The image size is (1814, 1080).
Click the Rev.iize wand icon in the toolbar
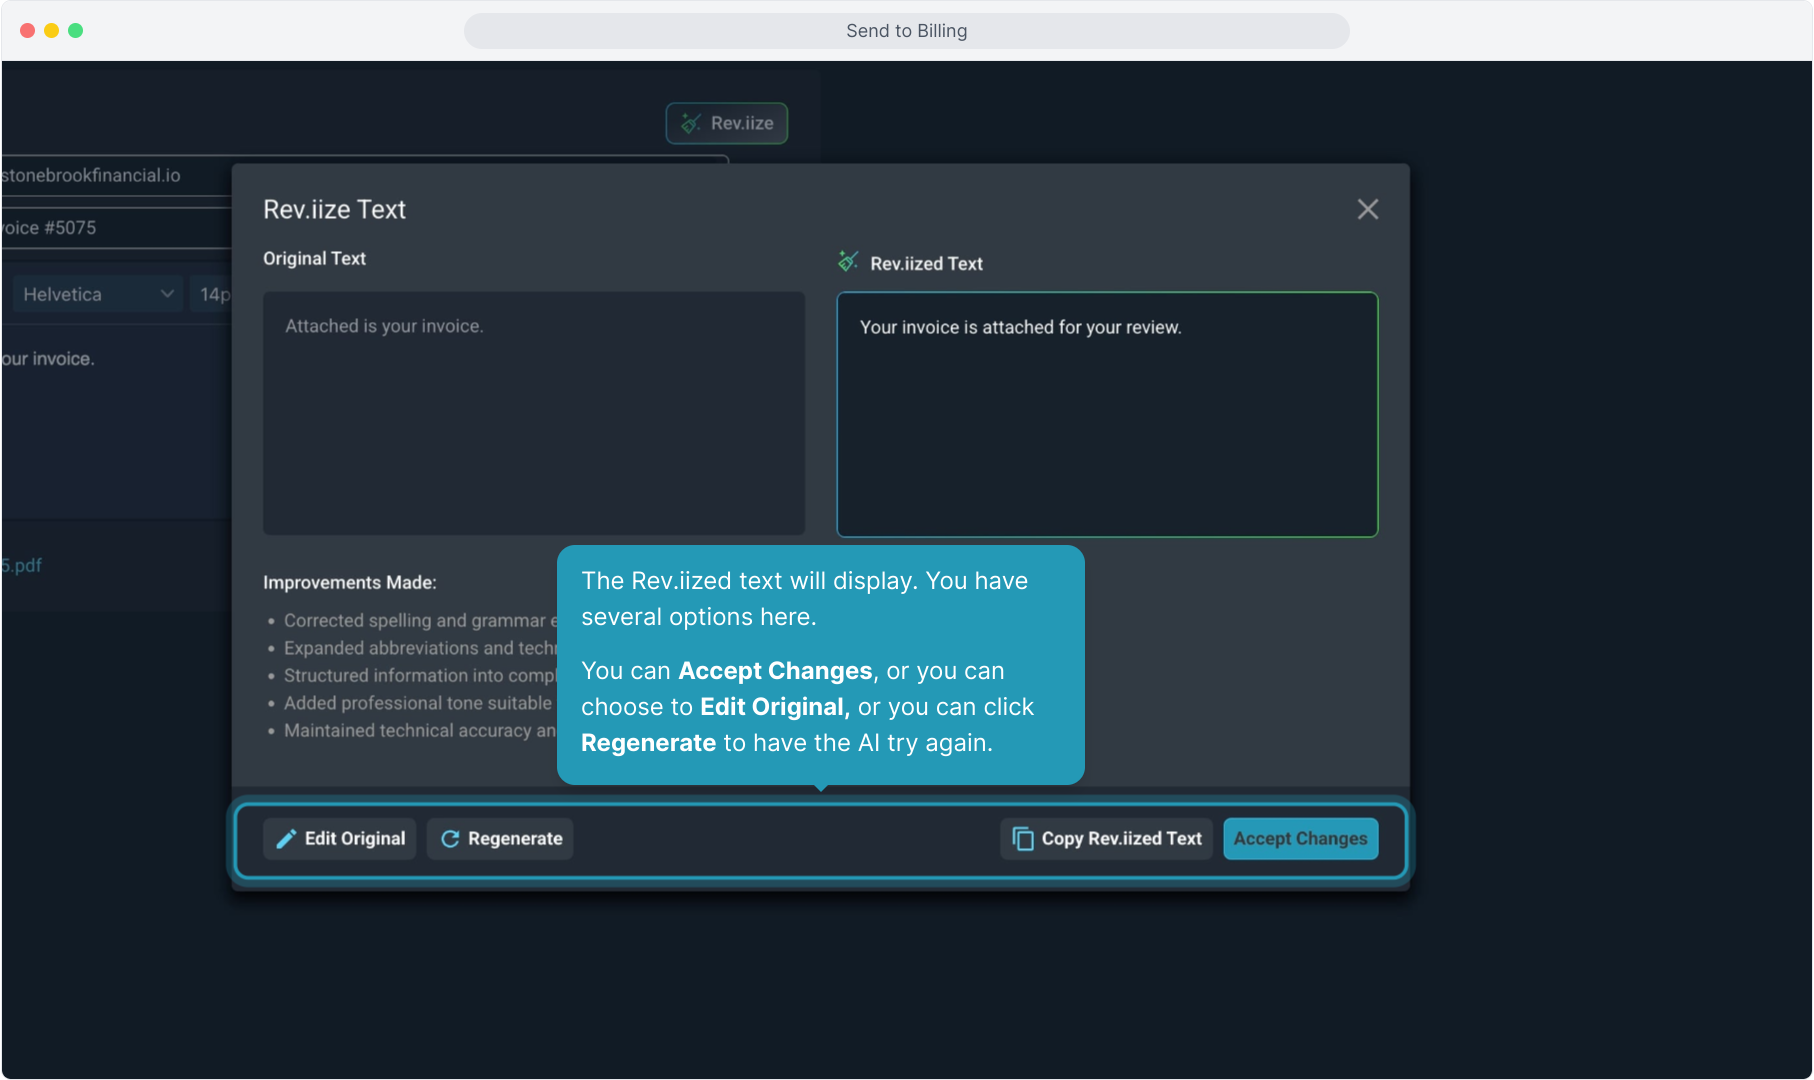coord(691,123)
